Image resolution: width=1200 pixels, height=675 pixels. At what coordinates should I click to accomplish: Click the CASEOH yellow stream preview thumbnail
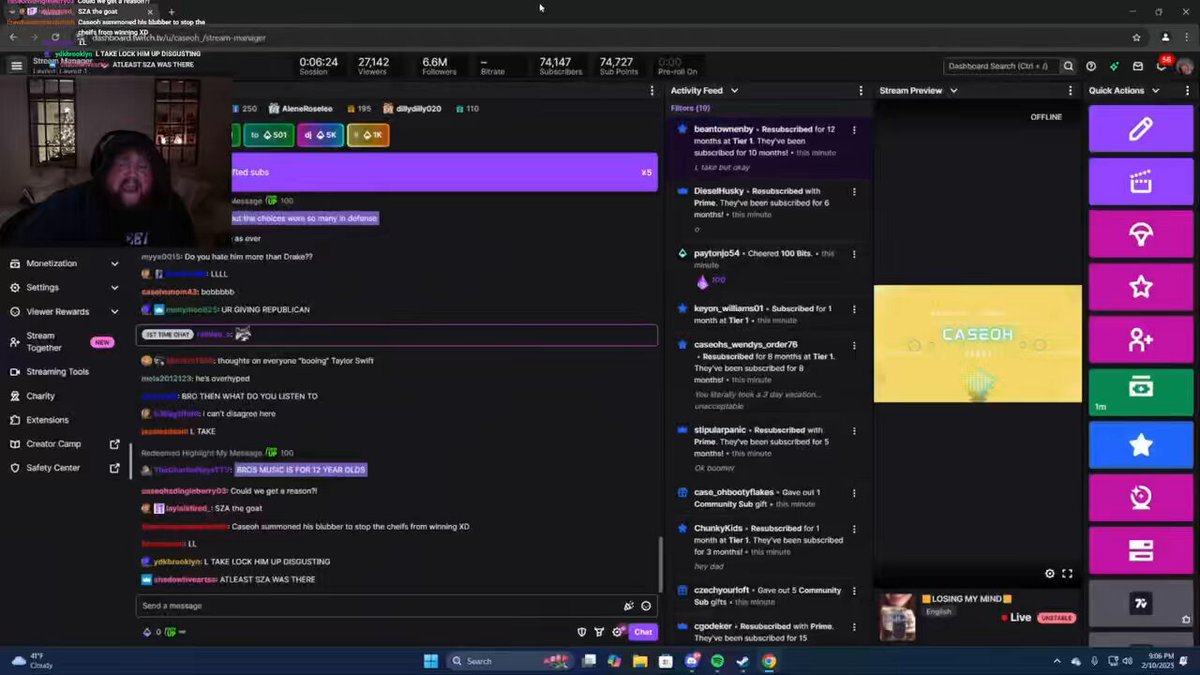[977, 344]
